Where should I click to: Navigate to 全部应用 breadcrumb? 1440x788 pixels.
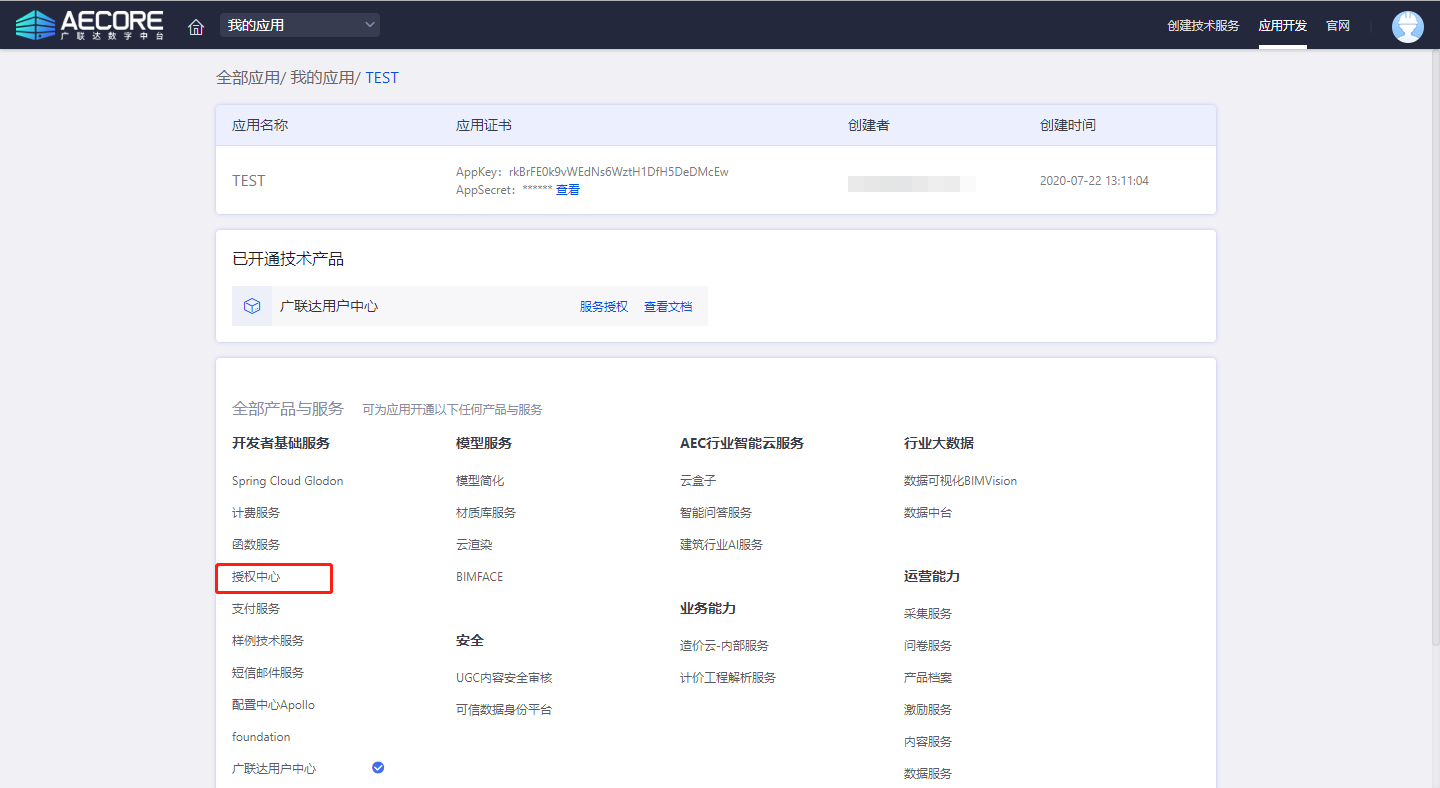tap(247, 78)
